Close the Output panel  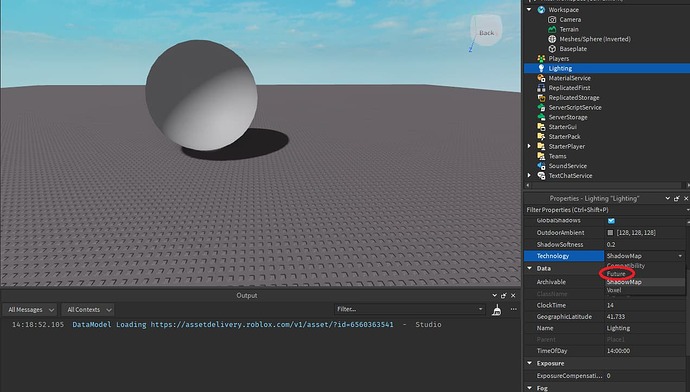[x=513, y=296]
